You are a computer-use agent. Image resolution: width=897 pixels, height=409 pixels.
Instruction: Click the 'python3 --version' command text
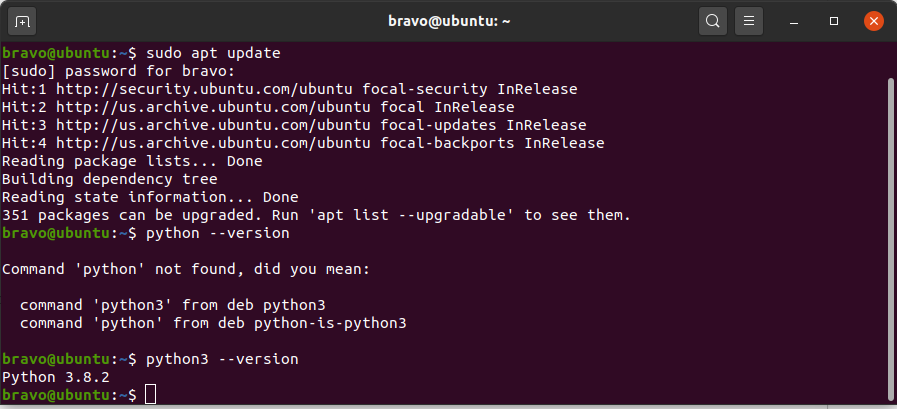223,359
